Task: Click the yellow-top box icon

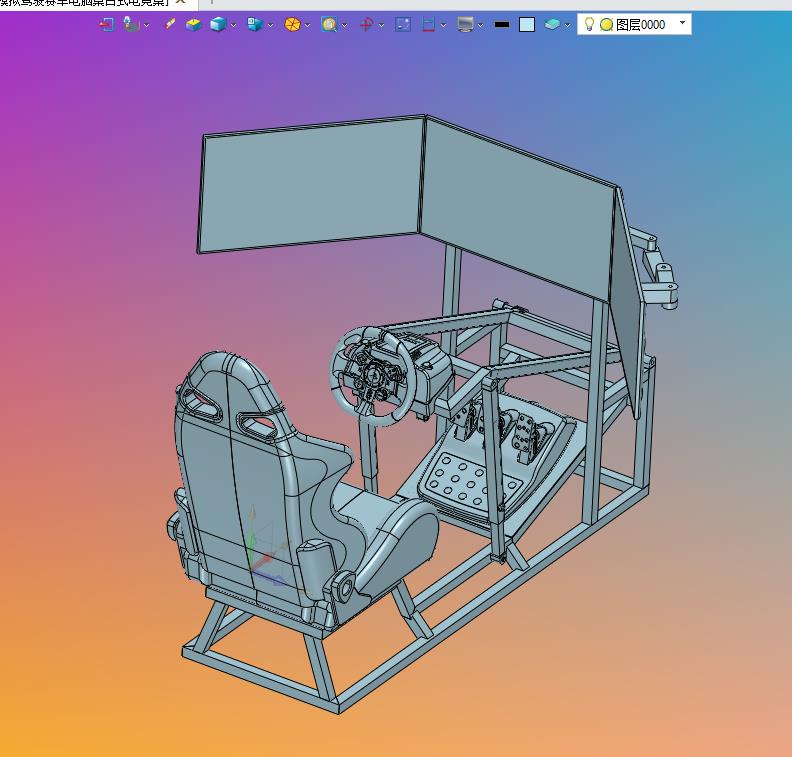Action: coord(193,24)
